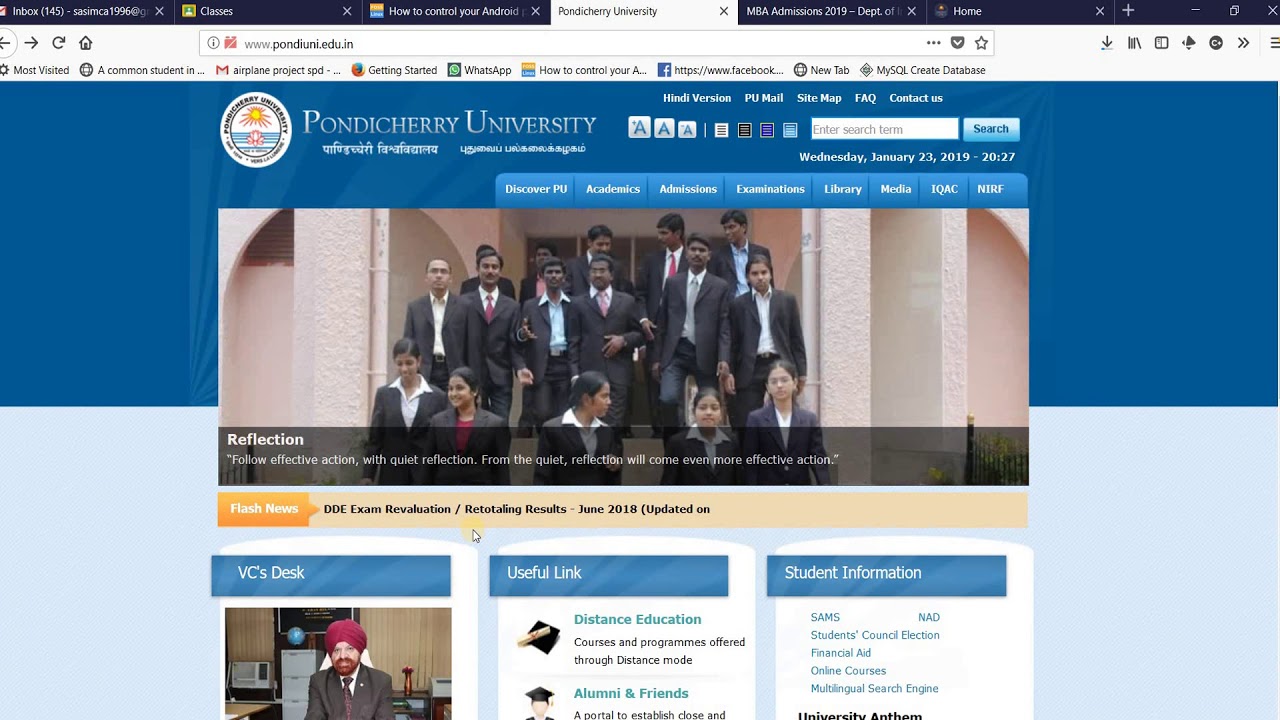The height and width of the screenshot is (720, 1280).
Task: Click the Search button
Action: coord(991,129)
